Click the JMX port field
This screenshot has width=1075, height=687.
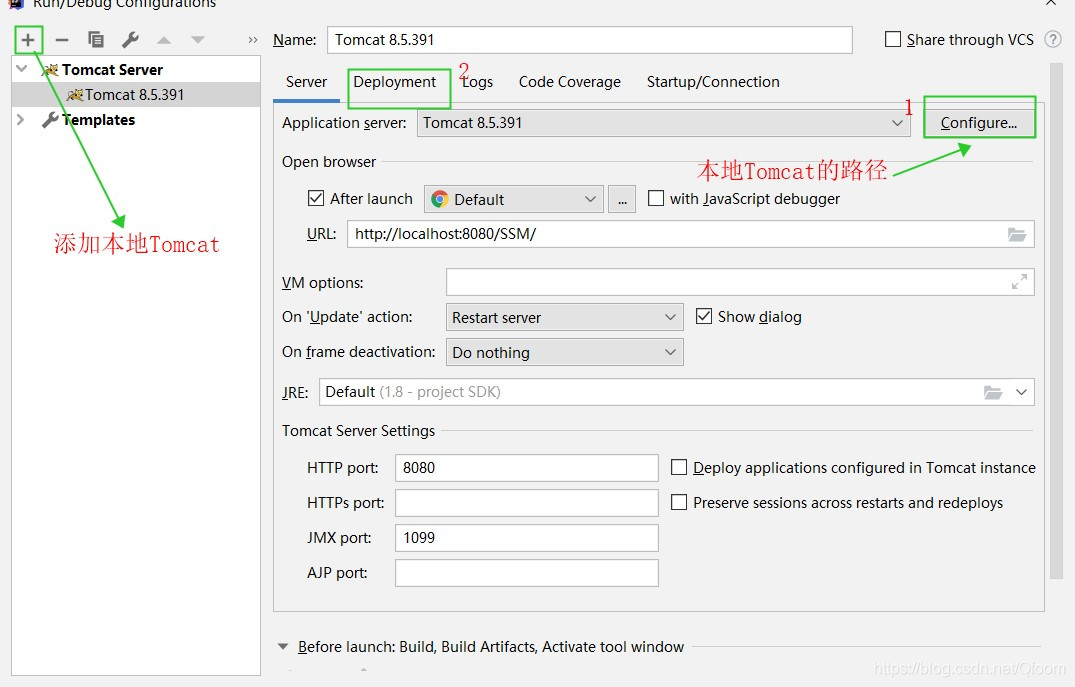[527, 538]
